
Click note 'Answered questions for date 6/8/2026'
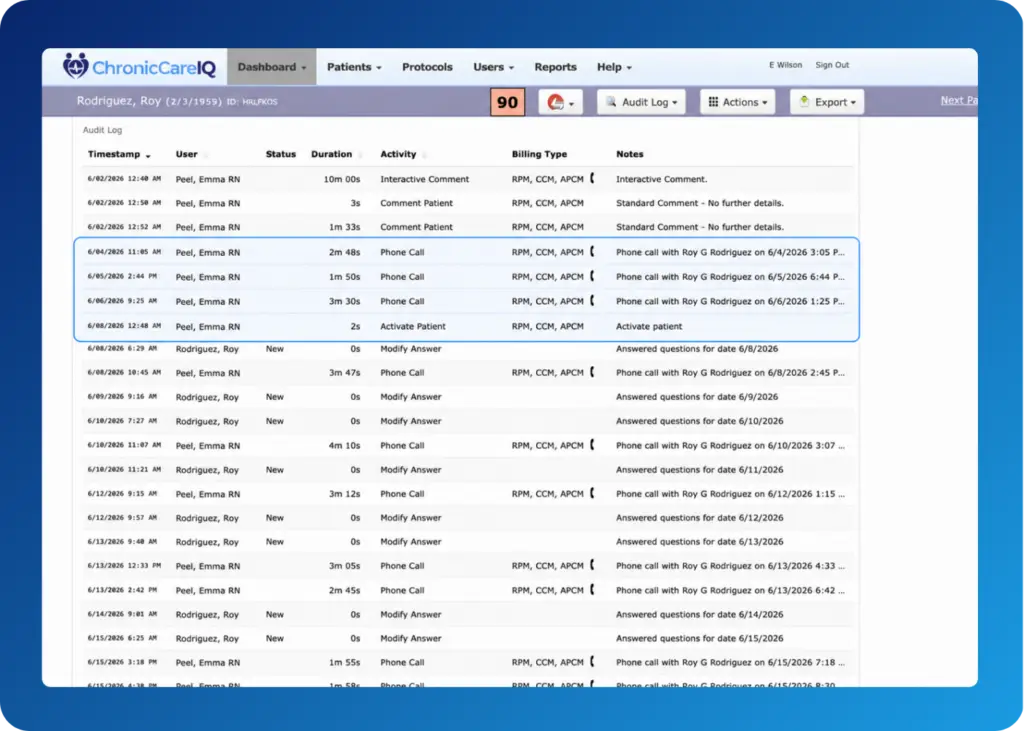click(x=697, y=349)
